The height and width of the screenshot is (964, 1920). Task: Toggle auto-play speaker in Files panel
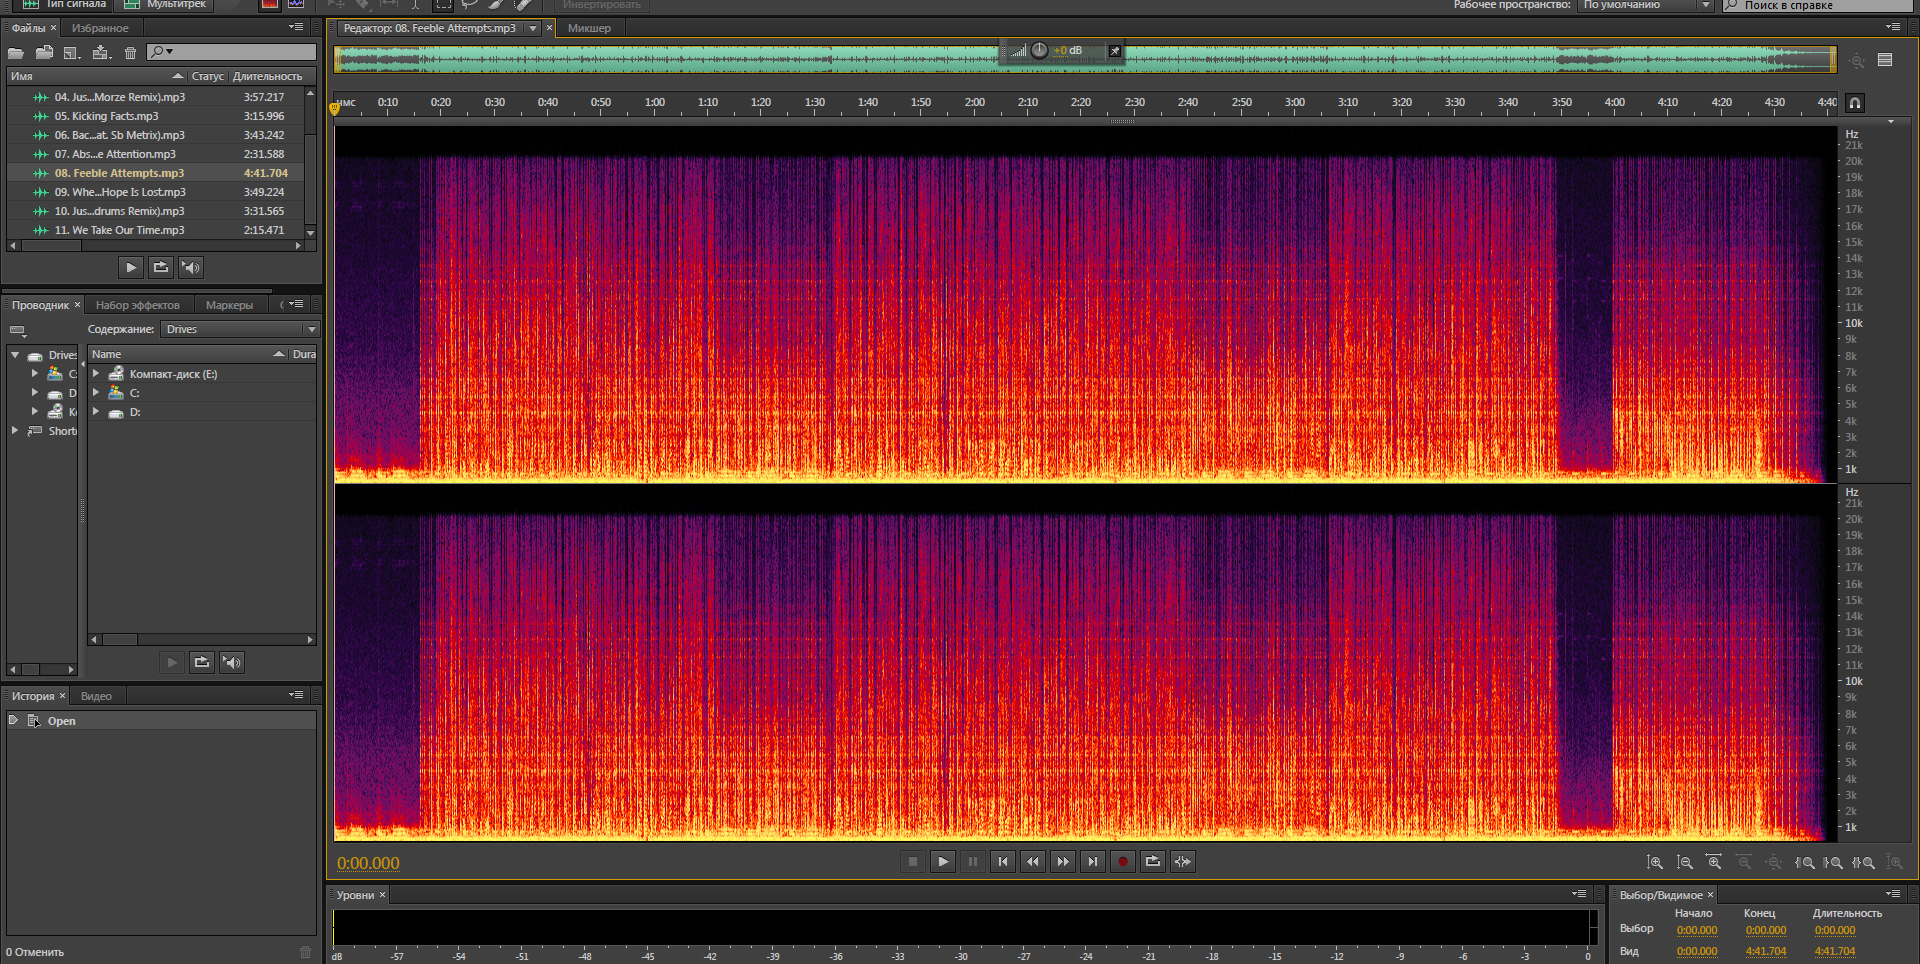(191, 267)
